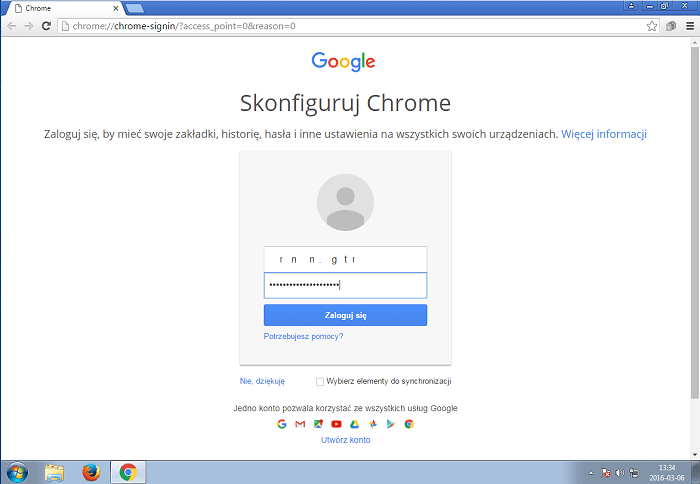
Task: Reload the page with the refresh icon
Action: 46,25
